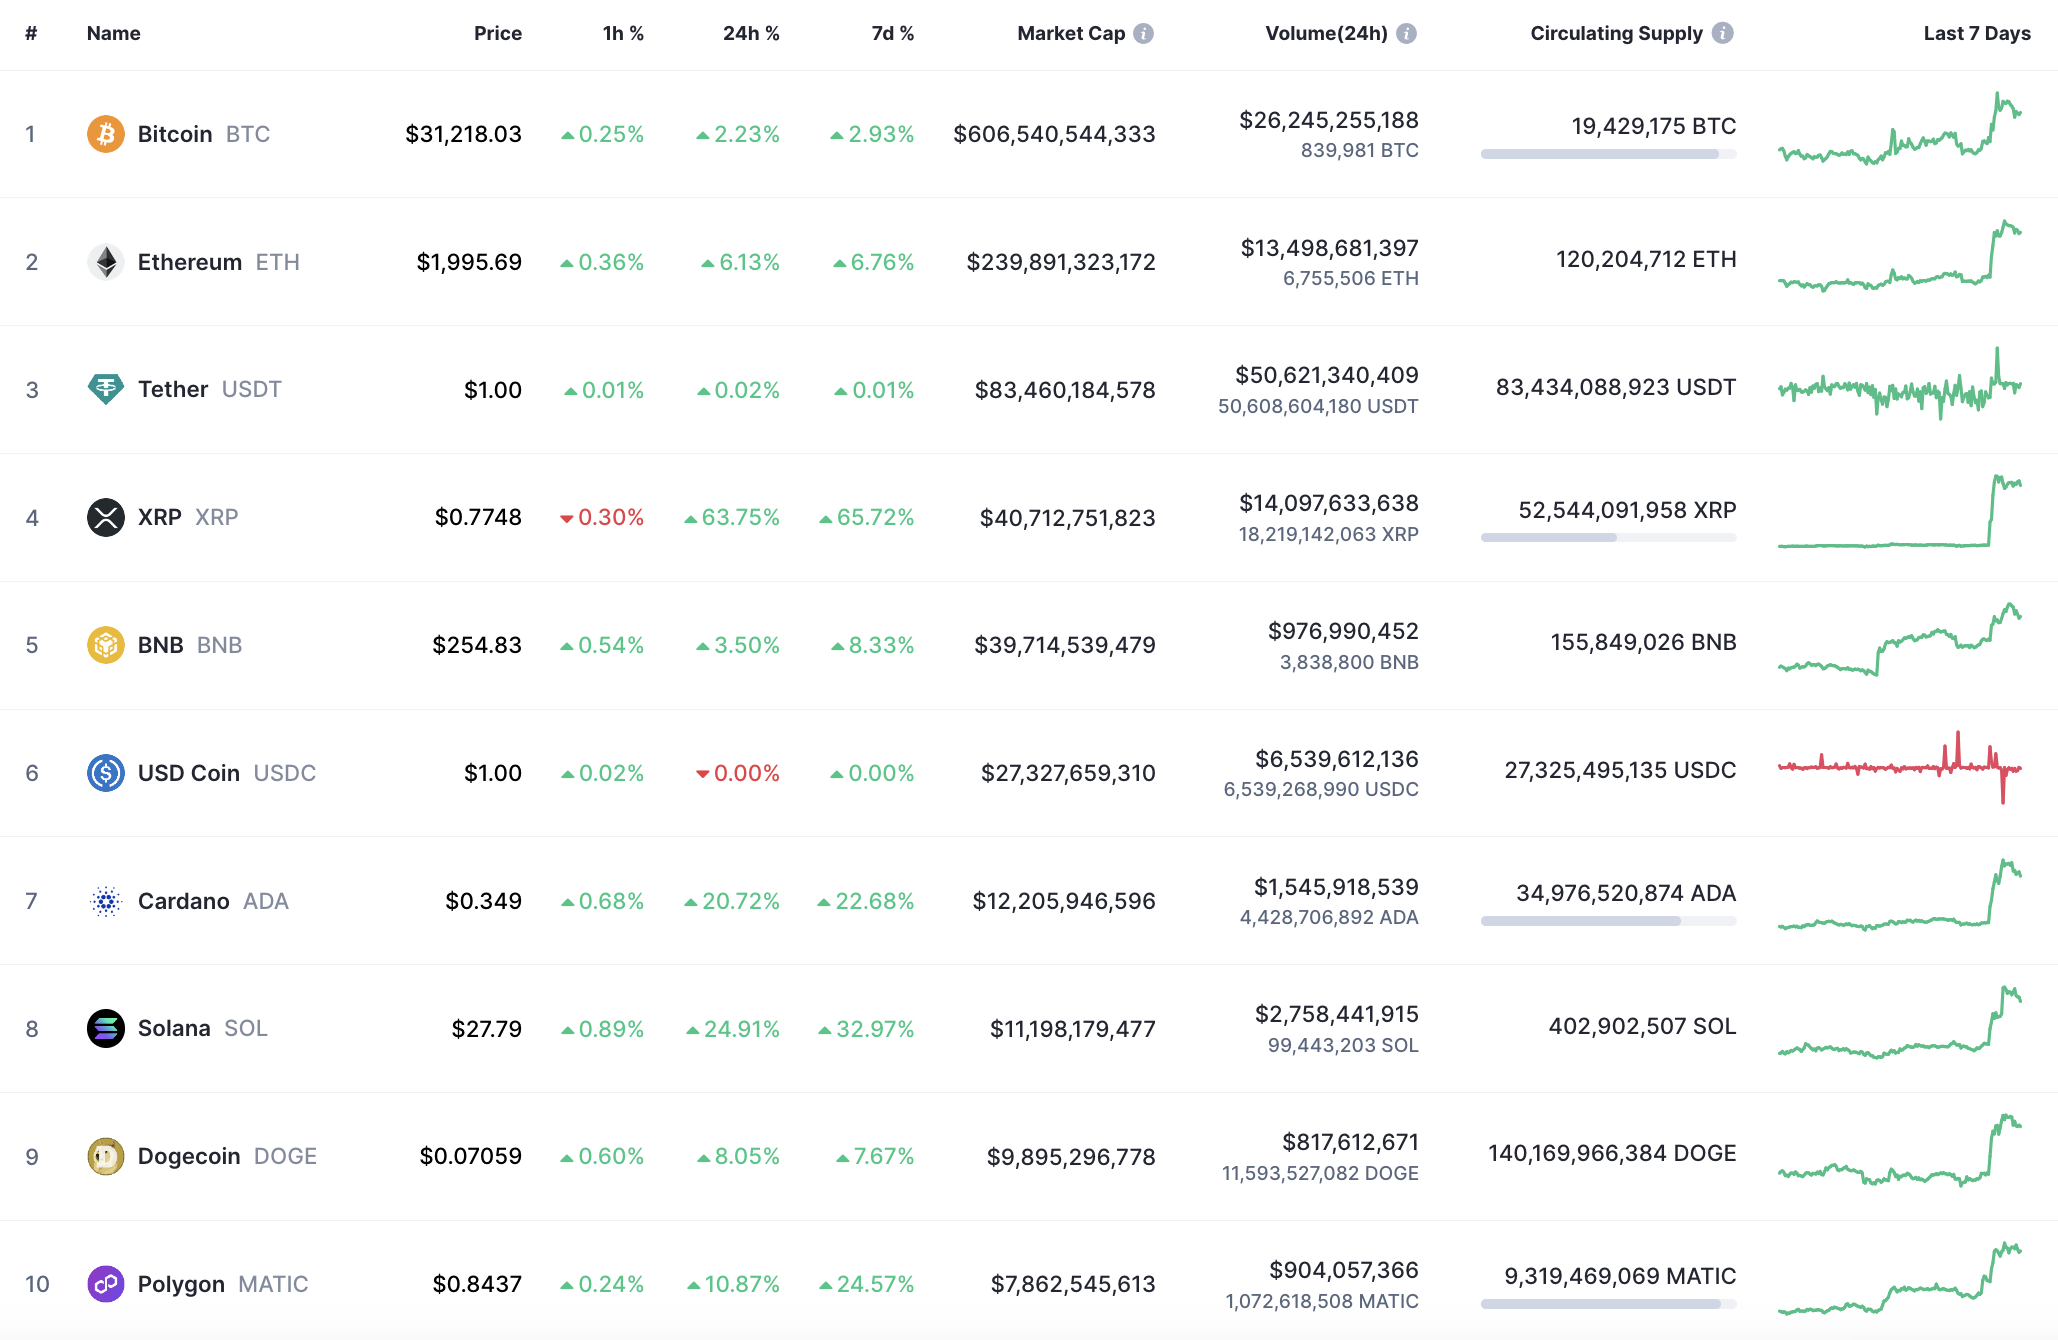Open the Circulating Supply info tooltip
2058x1340 pixels.
1722,32
